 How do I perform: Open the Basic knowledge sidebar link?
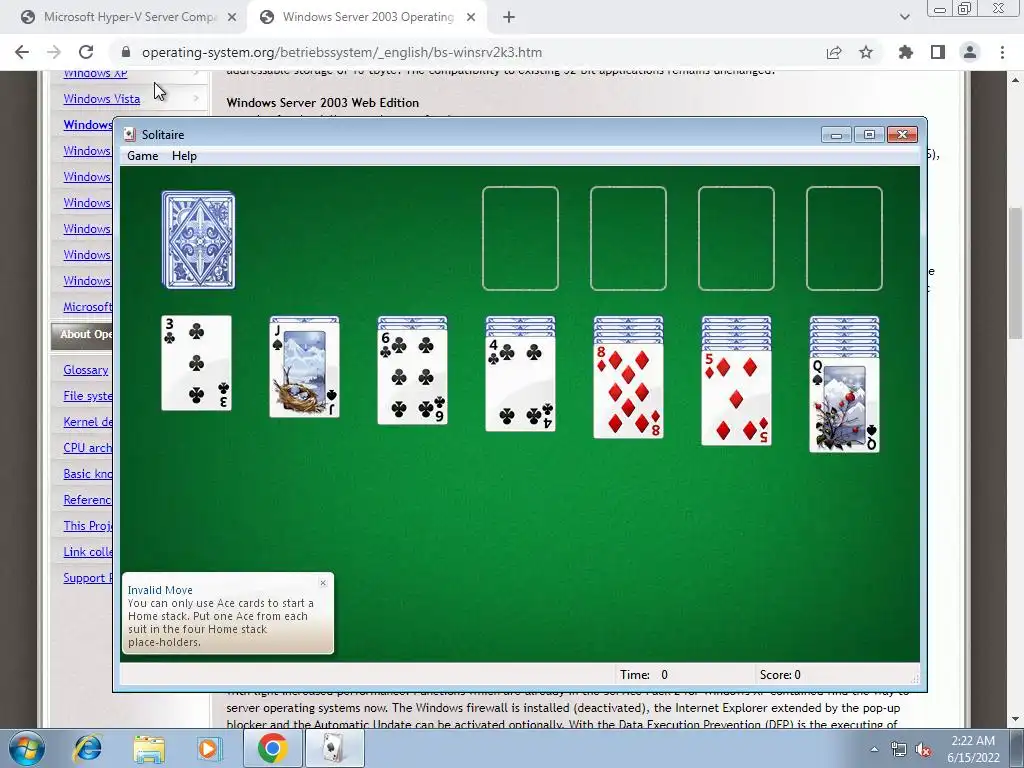88,474
